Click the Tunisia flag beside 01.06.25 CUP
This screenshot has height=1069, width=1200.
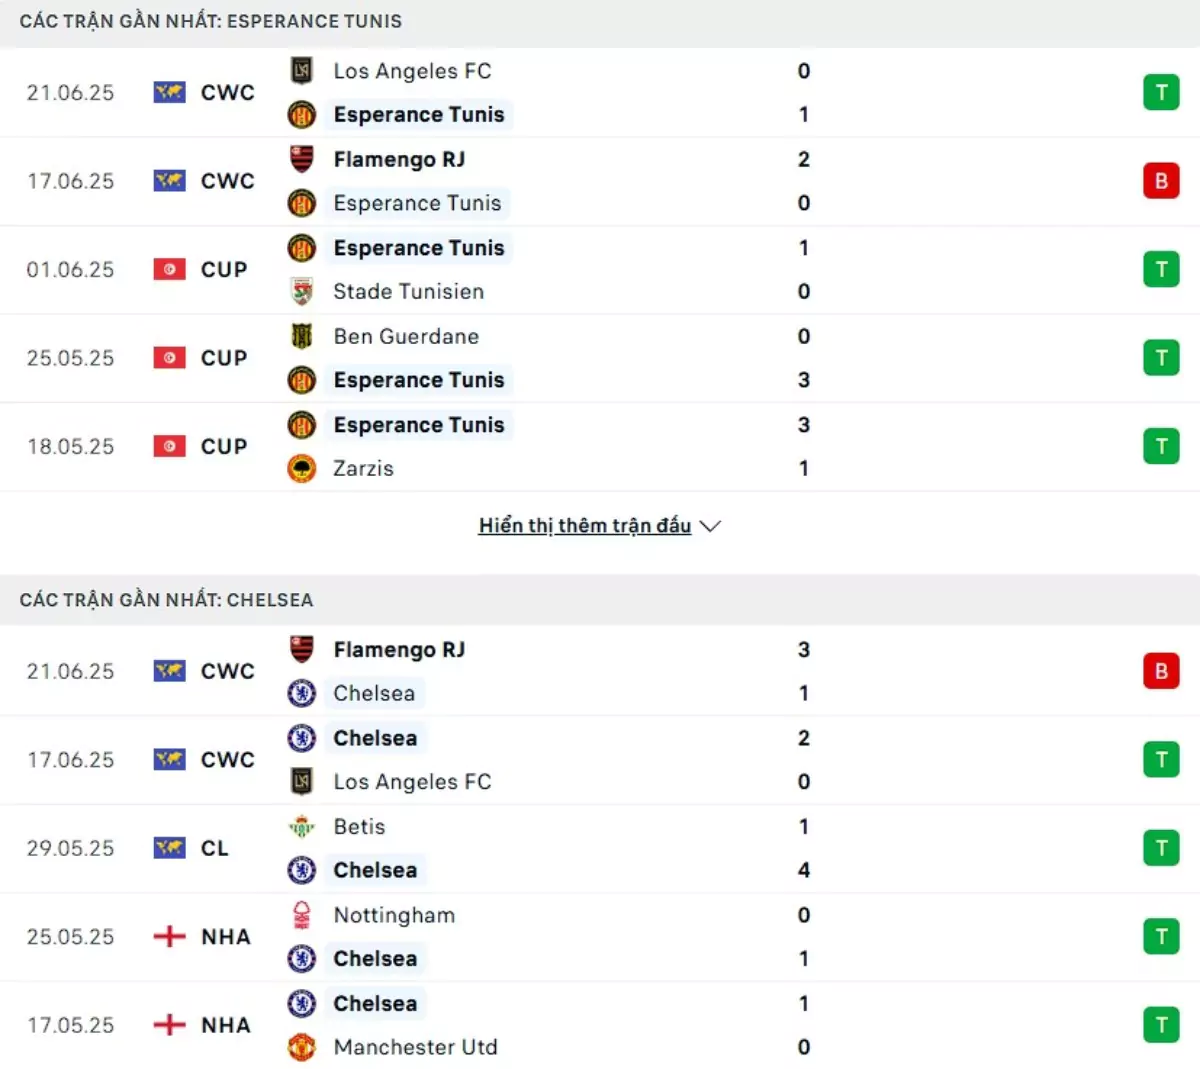pyautogui.click(x=169, y=270)
